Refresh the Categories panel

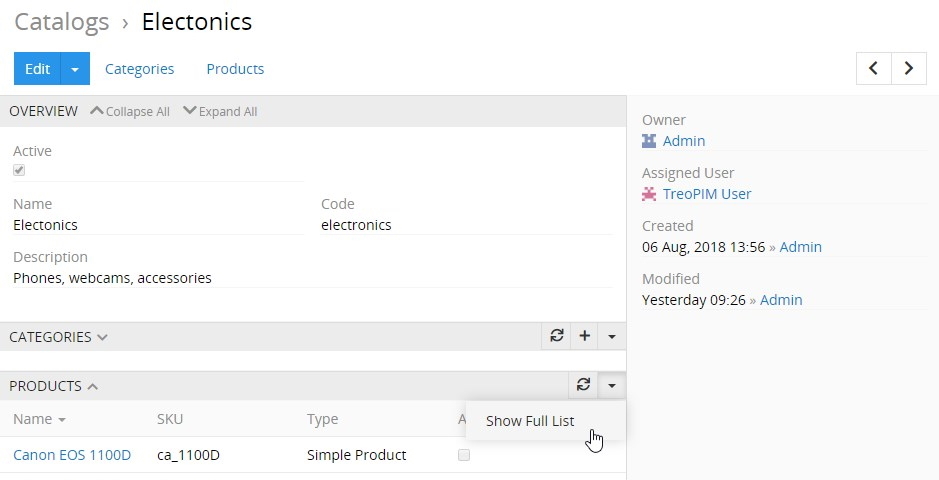(557, 337)
